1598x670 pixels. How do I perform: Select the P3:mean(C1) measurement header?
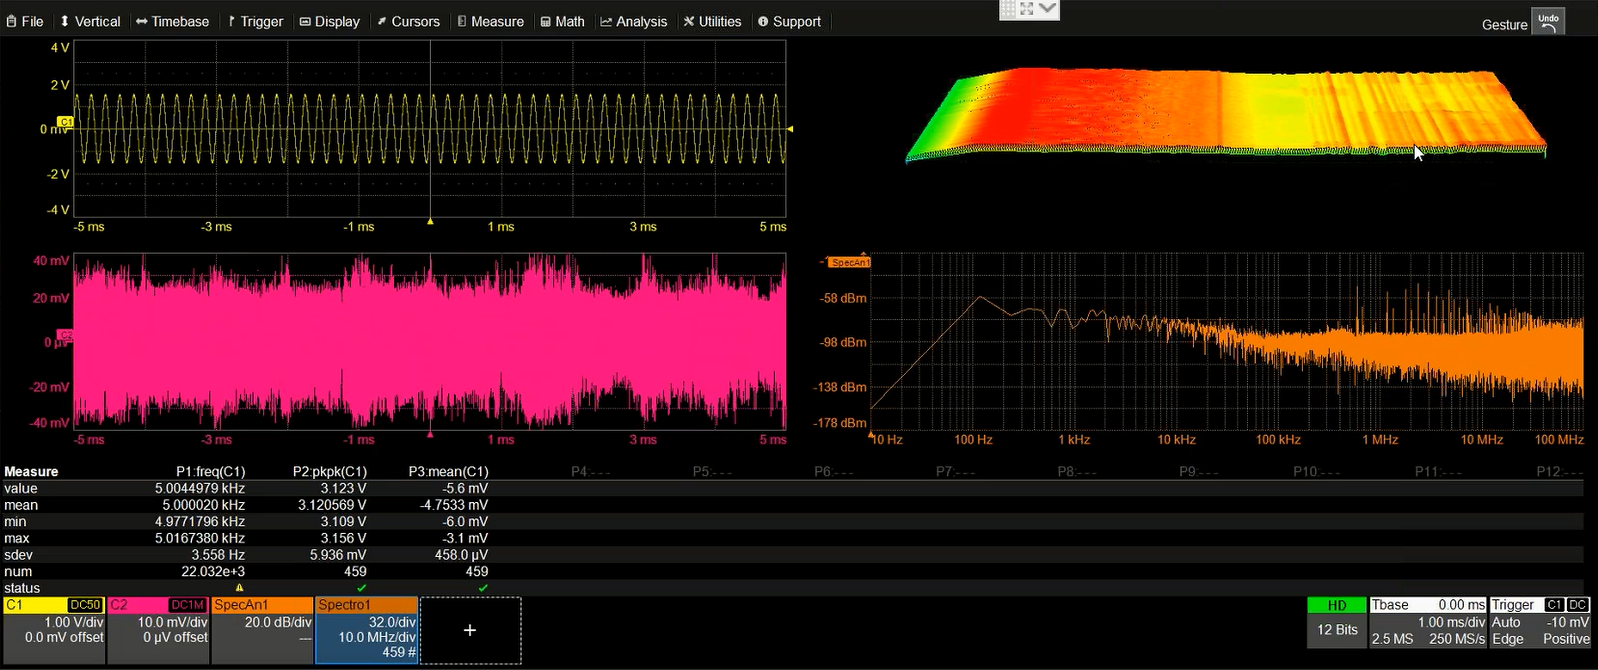tap(448, 471)
